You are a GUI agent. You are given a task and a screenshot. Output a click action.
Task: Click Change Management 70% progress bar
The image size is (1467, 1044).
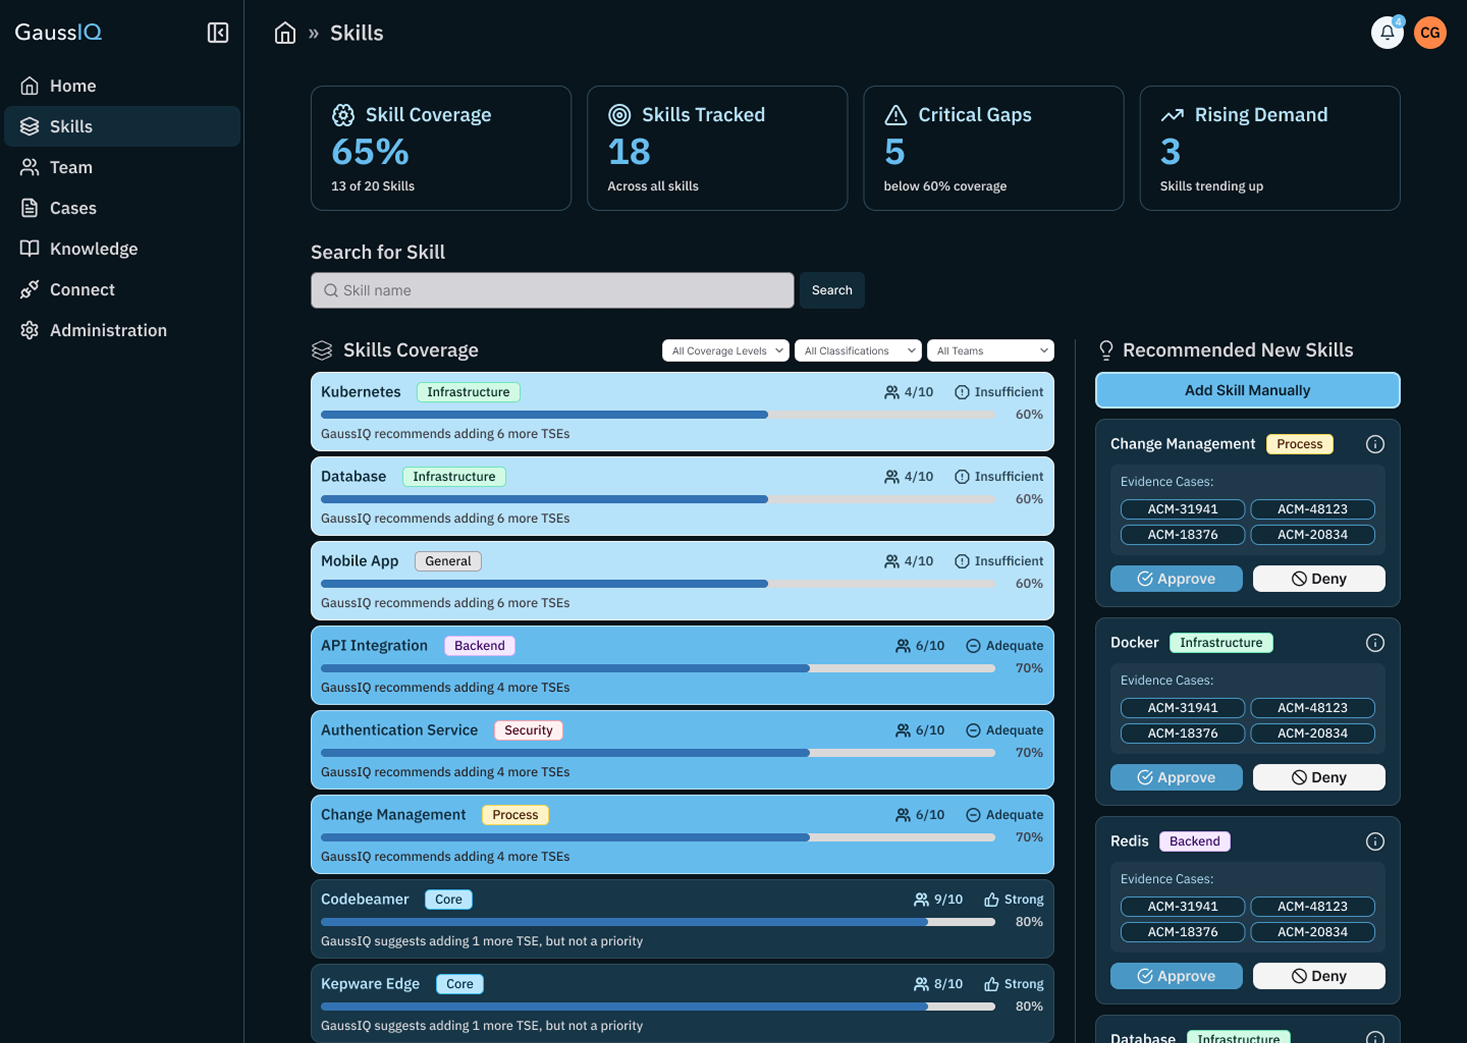click(658, 838)
